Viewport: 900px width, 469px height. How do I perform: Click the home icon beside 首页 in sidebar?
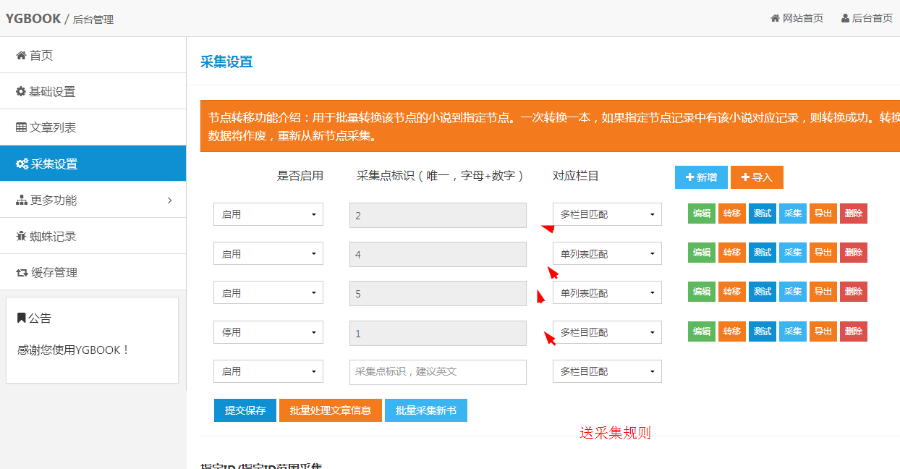point(21,56)
